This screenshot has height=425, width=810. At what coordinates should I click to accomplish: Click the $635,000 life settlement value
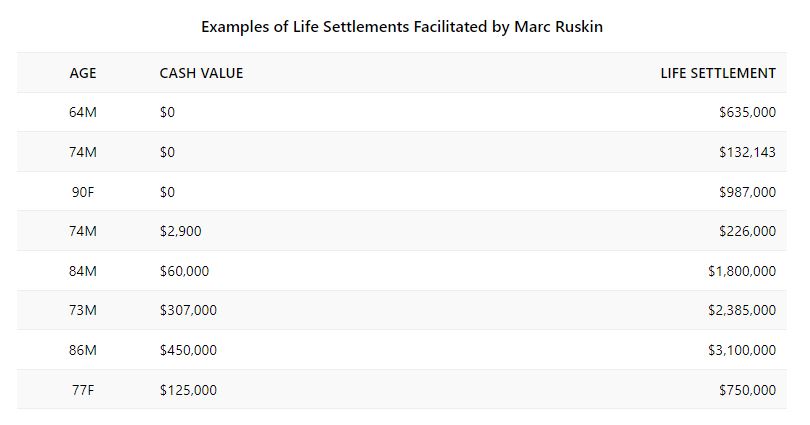coord(746,113)
